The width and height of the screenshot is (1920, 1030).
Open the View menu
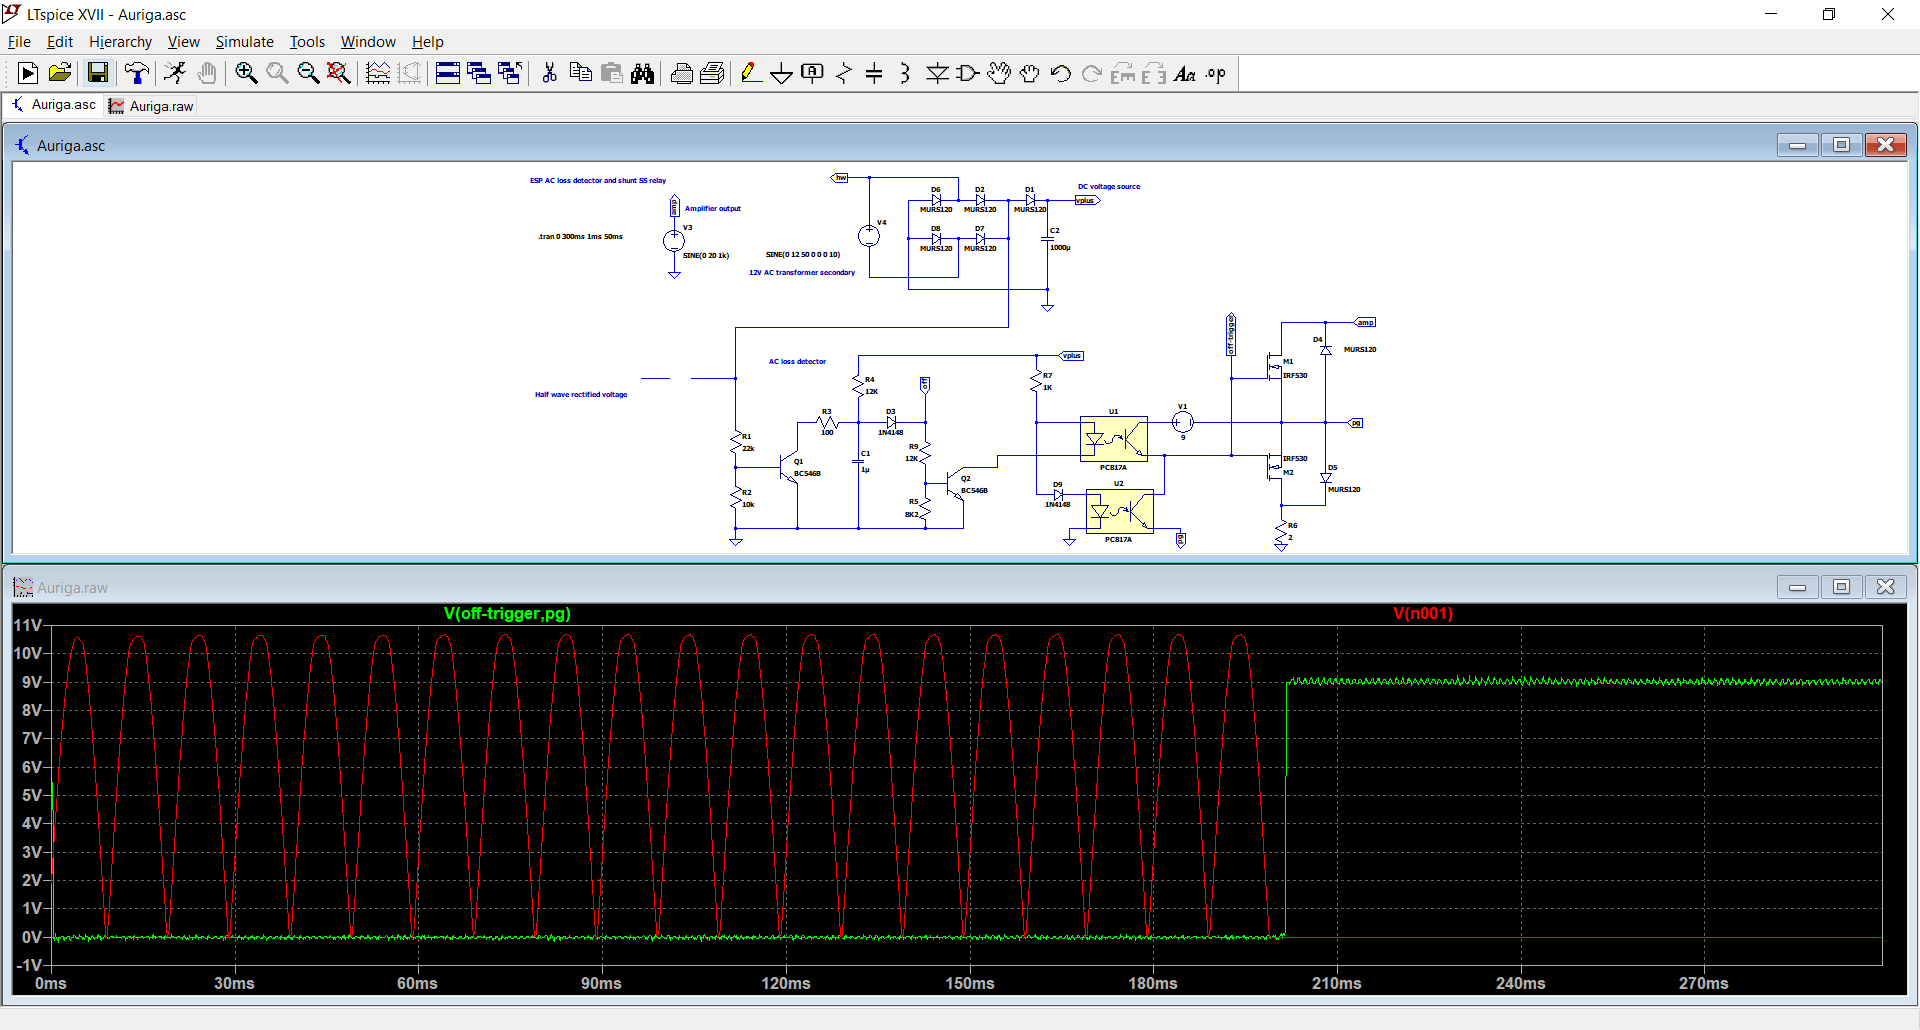click(x=183, y=42)
